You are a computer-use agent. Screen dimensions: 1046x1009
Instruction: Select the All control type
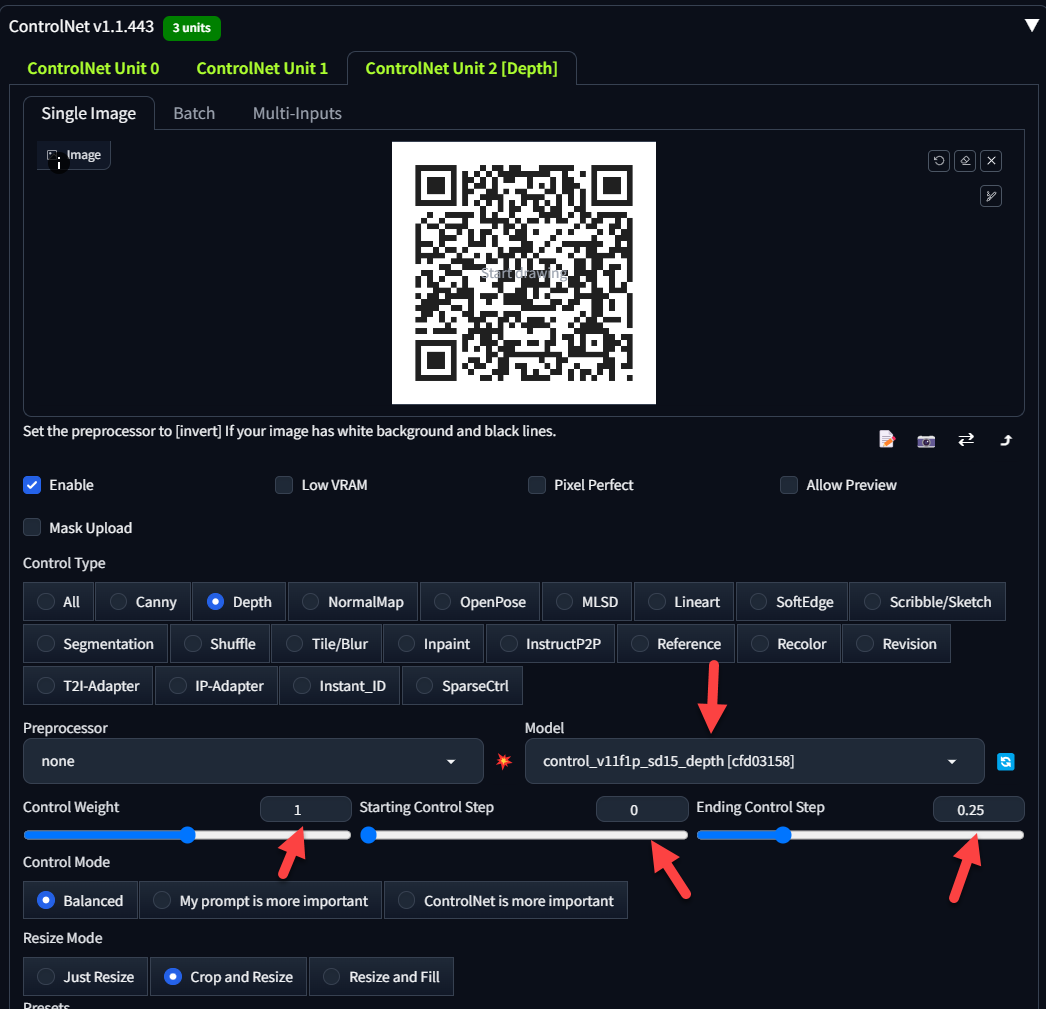tap(59, 602)
